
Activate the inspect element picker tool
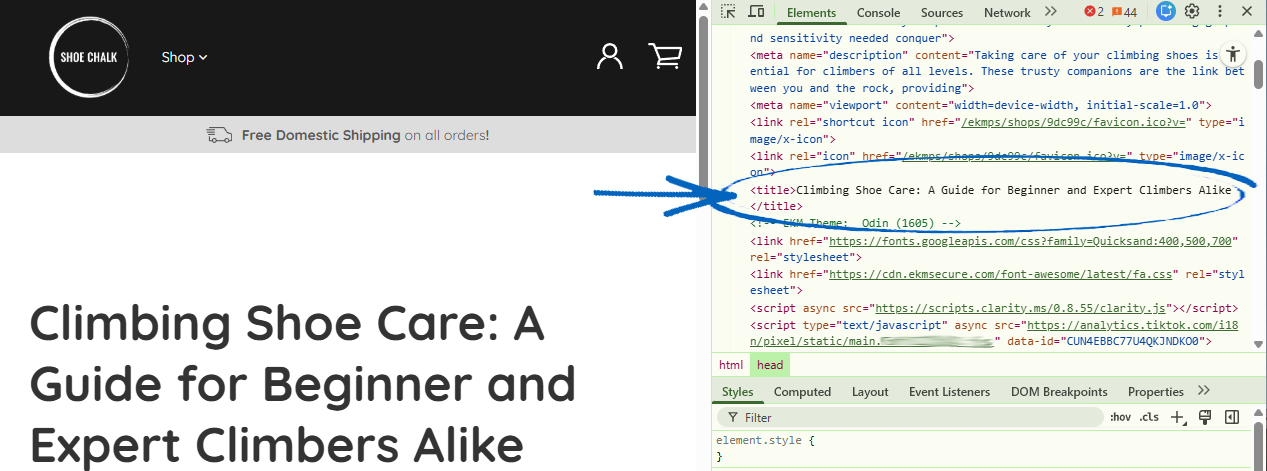(728, 12)
